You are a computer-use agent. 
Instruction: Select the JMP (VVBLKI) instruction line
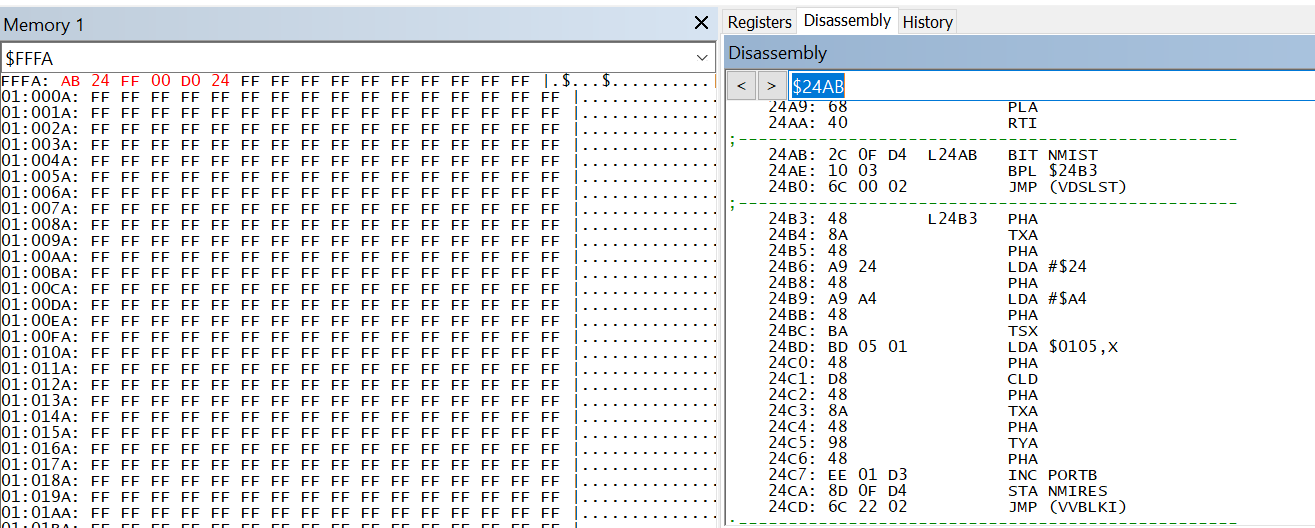click(x=1066, y=507)
